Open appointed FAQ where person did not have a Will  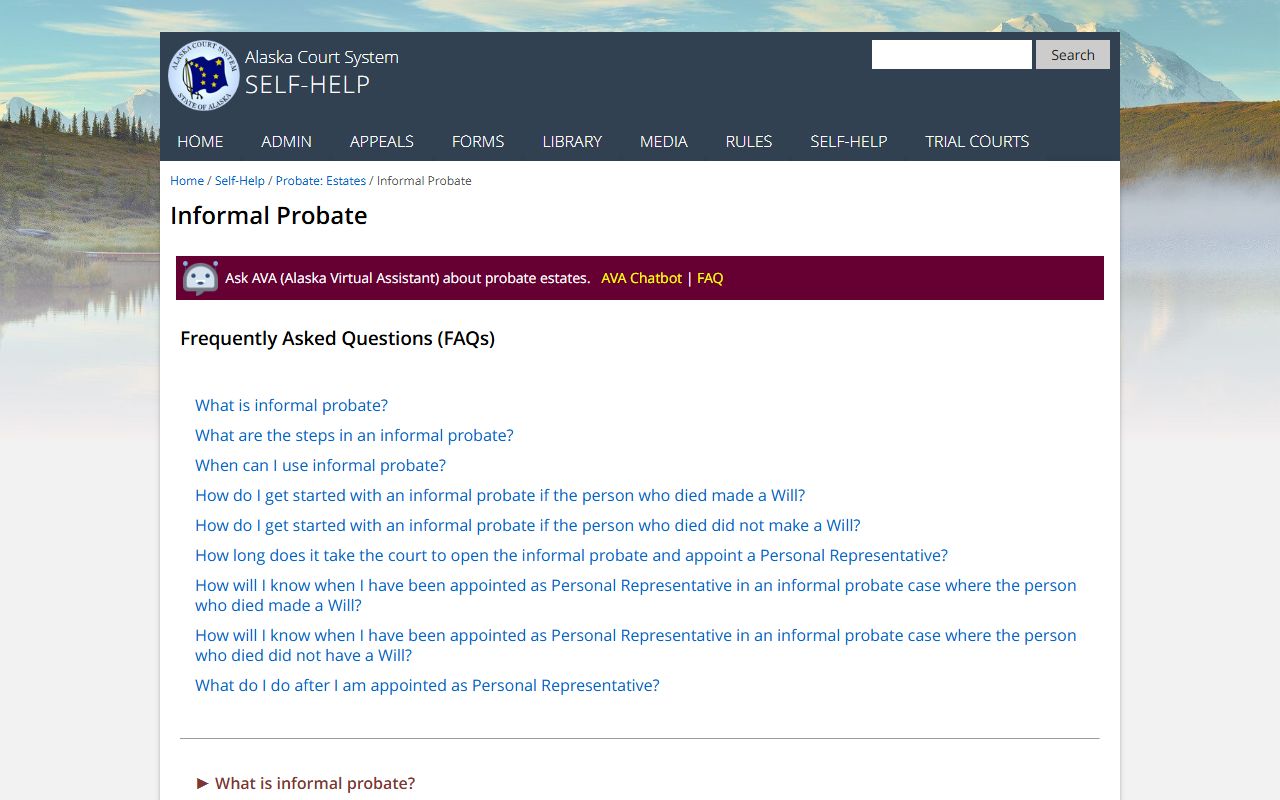(636, 645)
